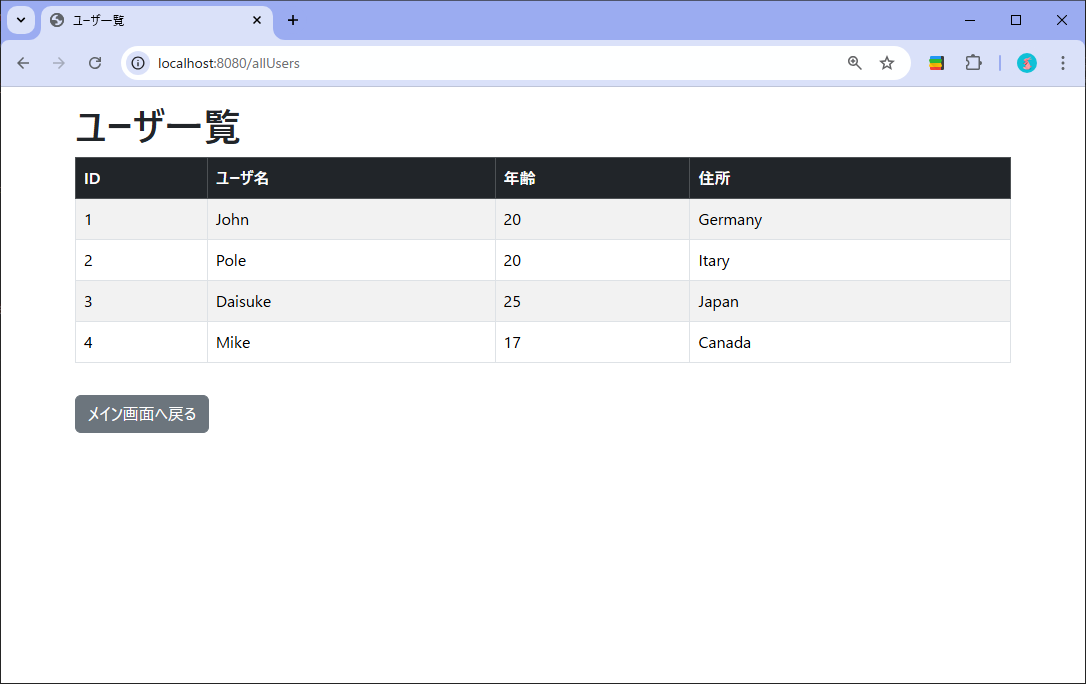Click the colorful extension icon in toolbar
Viewport: 1086px width, 684px height.
tap(936, 62)
